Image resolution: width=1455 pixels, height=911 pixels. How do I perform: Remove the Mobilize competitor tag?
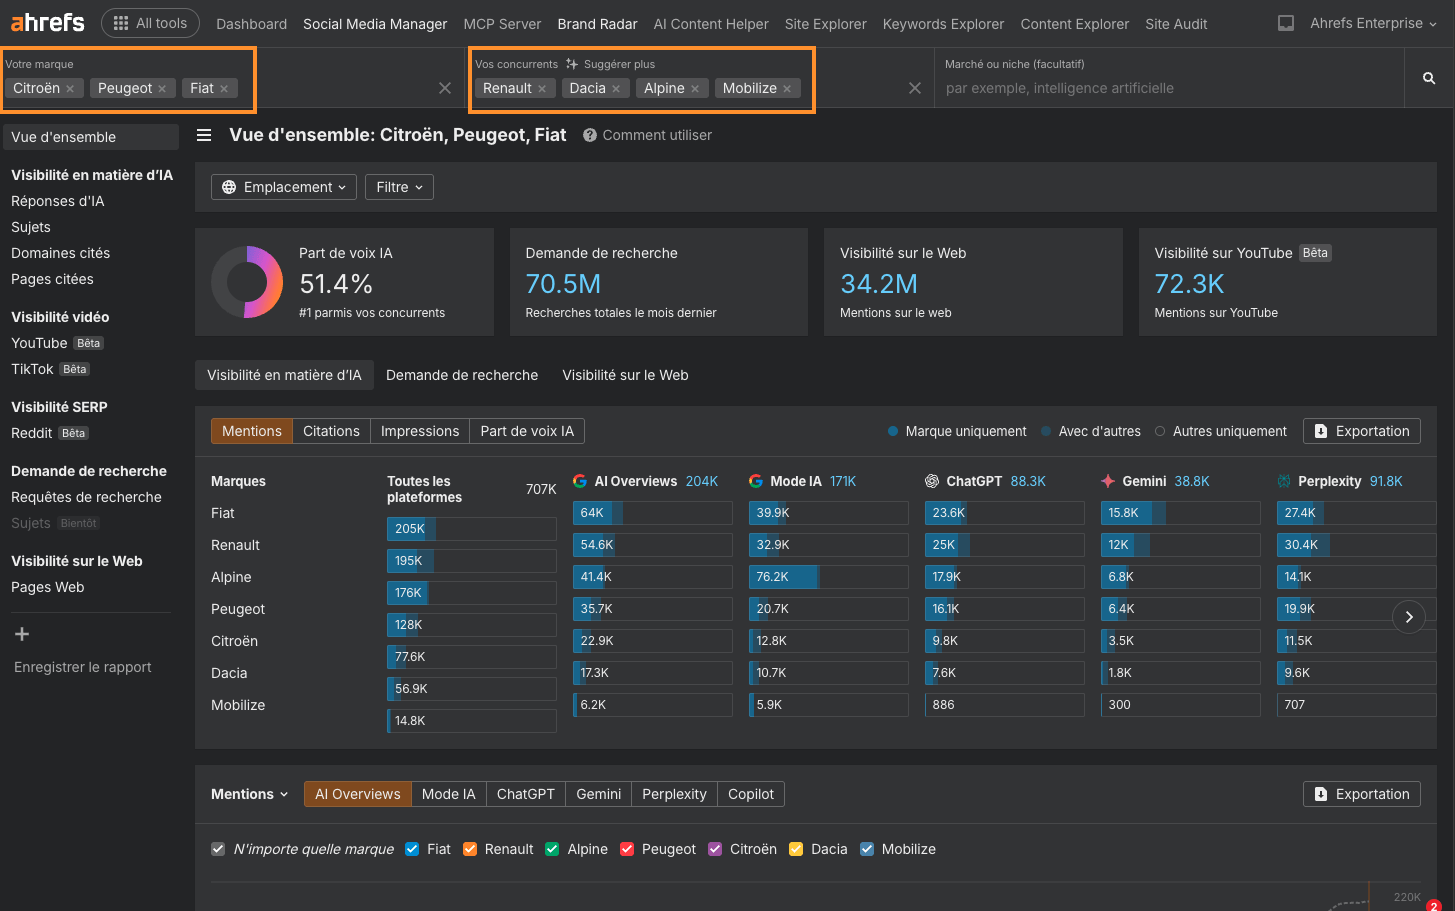click(x=787, y=89)
